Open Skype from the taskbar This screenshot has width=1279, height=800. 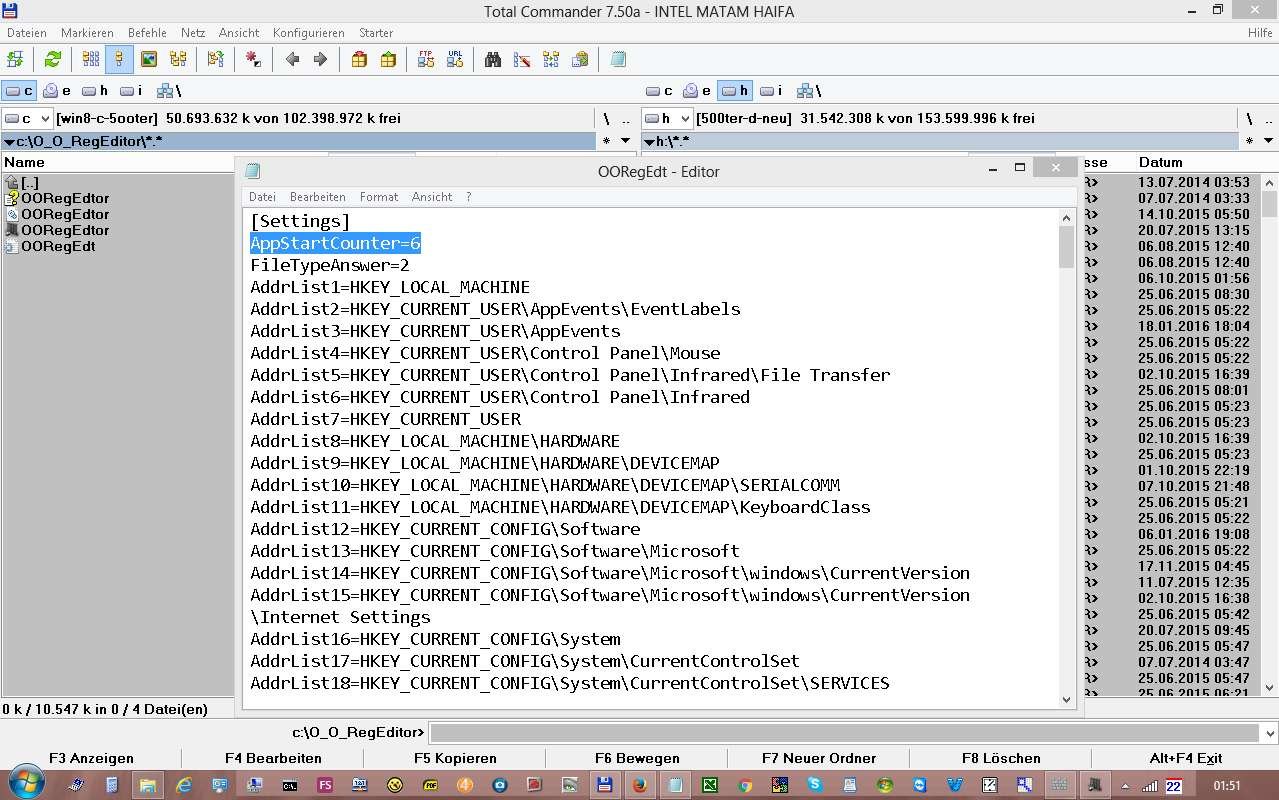(814, 785)
